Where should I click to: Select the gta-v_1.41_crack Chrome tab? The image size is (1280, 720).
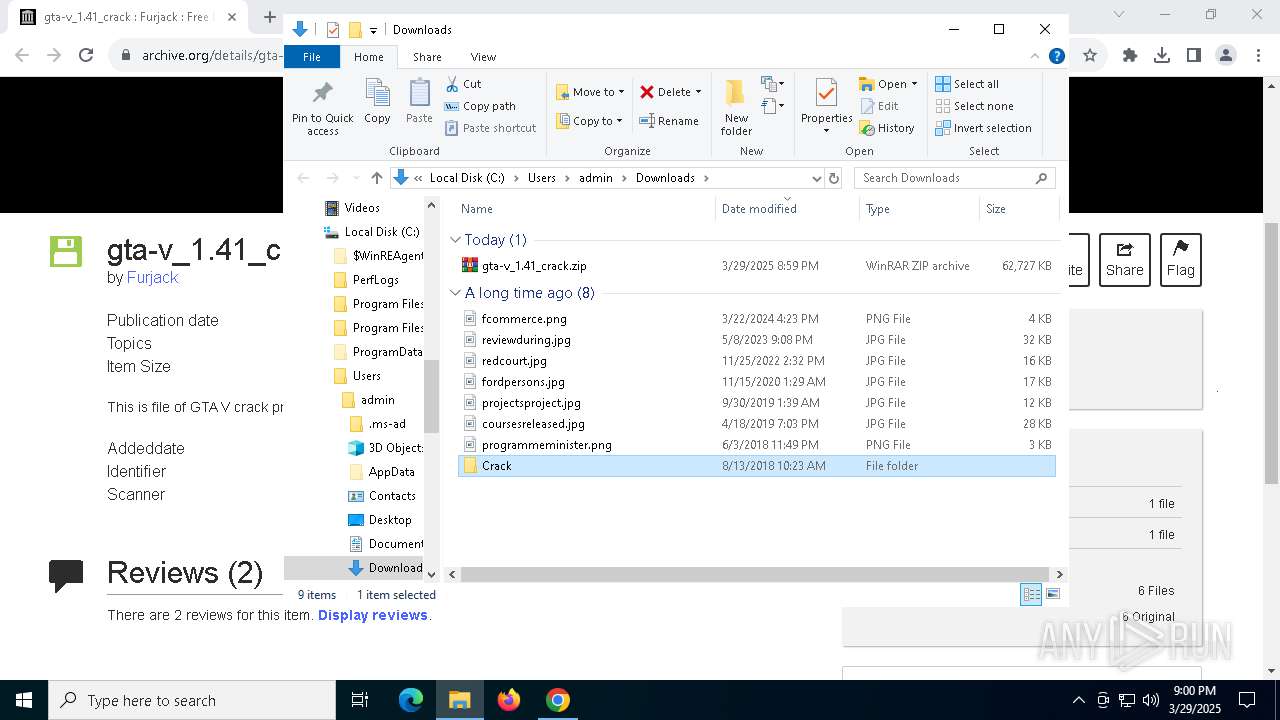pyautogui.click(x=127, y=17)
